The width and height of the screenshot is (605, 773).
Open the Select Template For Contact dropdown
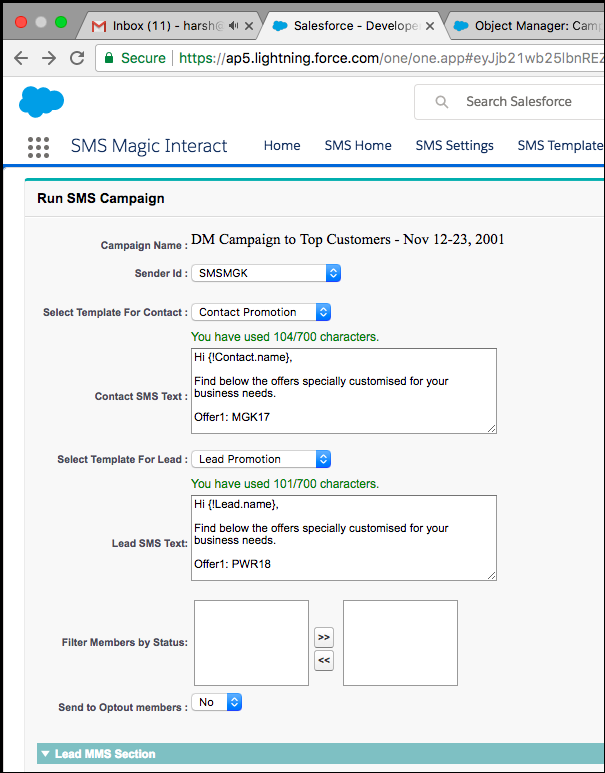point(261,312)
